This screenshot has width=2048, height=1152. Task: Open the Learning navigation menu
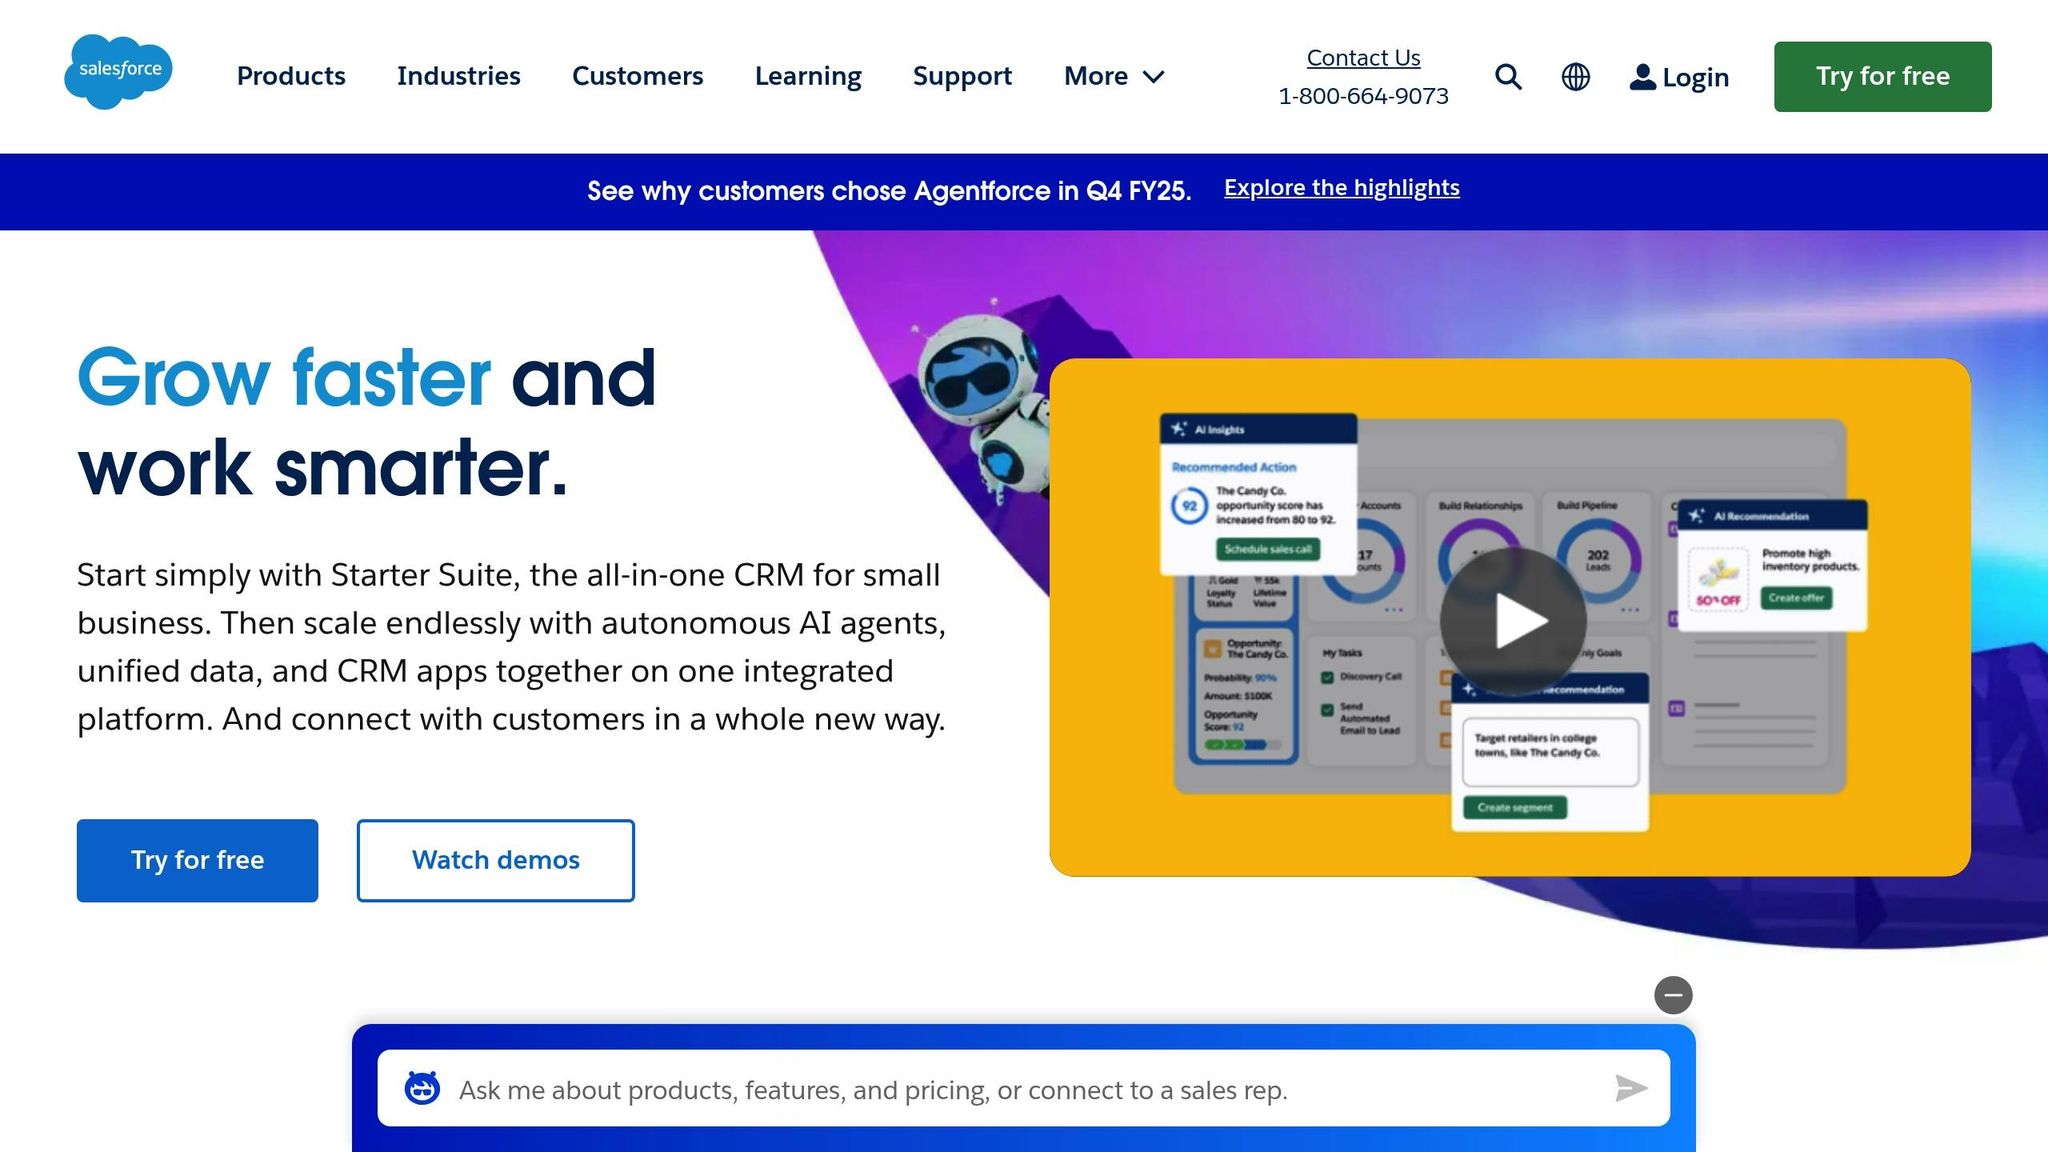coord(808,76)
